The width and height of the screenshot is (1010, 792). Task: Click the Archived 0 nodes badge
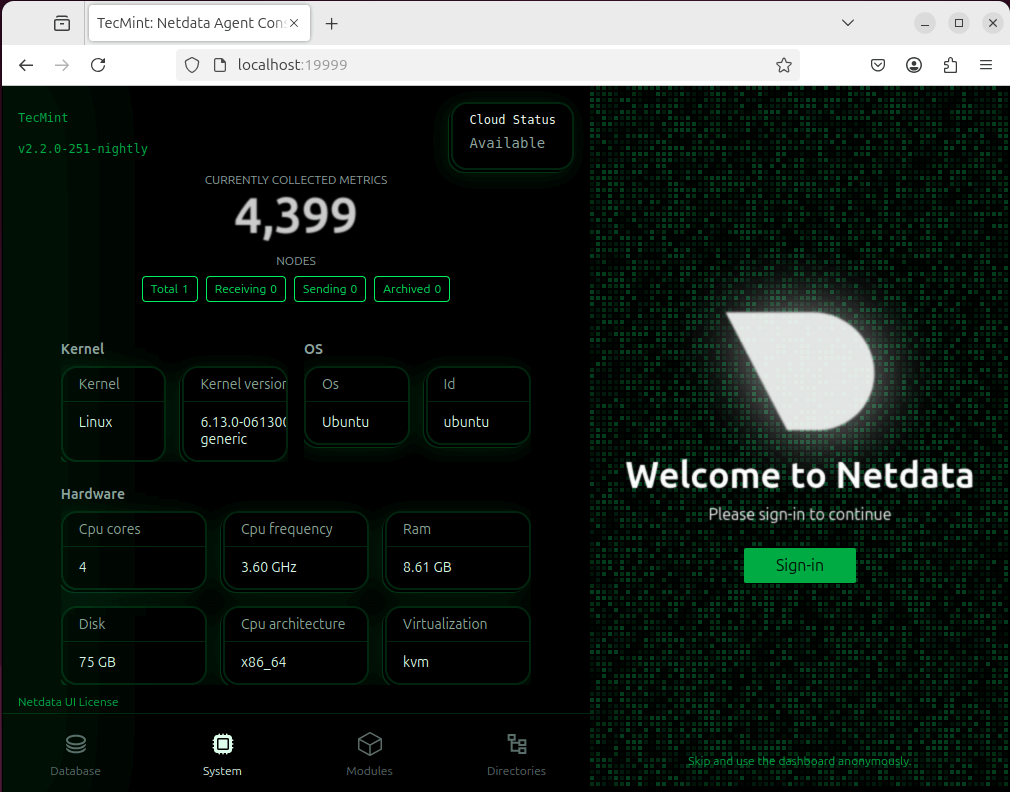coord(412,289)
